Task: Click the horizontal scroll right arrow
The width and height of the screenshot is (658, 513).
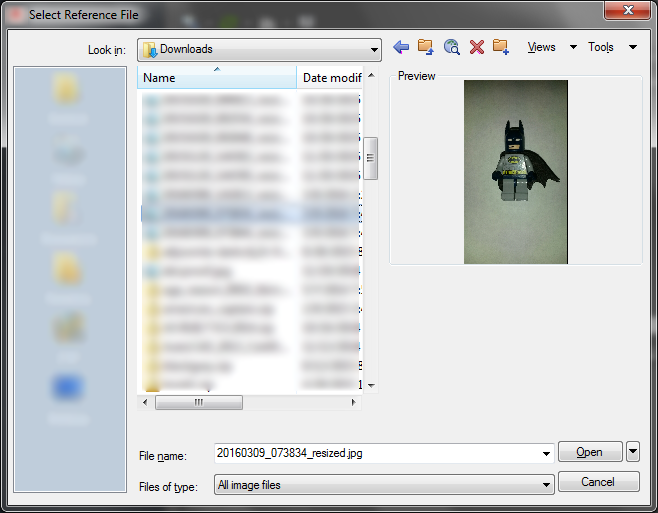Action: click(353, 402)
